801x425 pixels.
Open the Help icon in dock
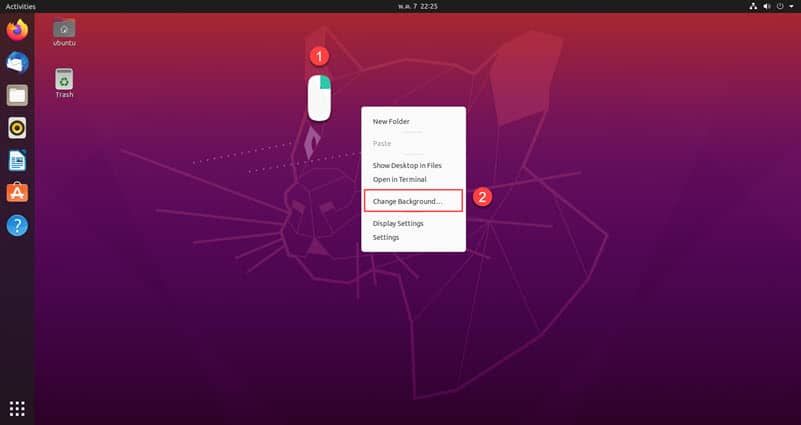point(17,225)
